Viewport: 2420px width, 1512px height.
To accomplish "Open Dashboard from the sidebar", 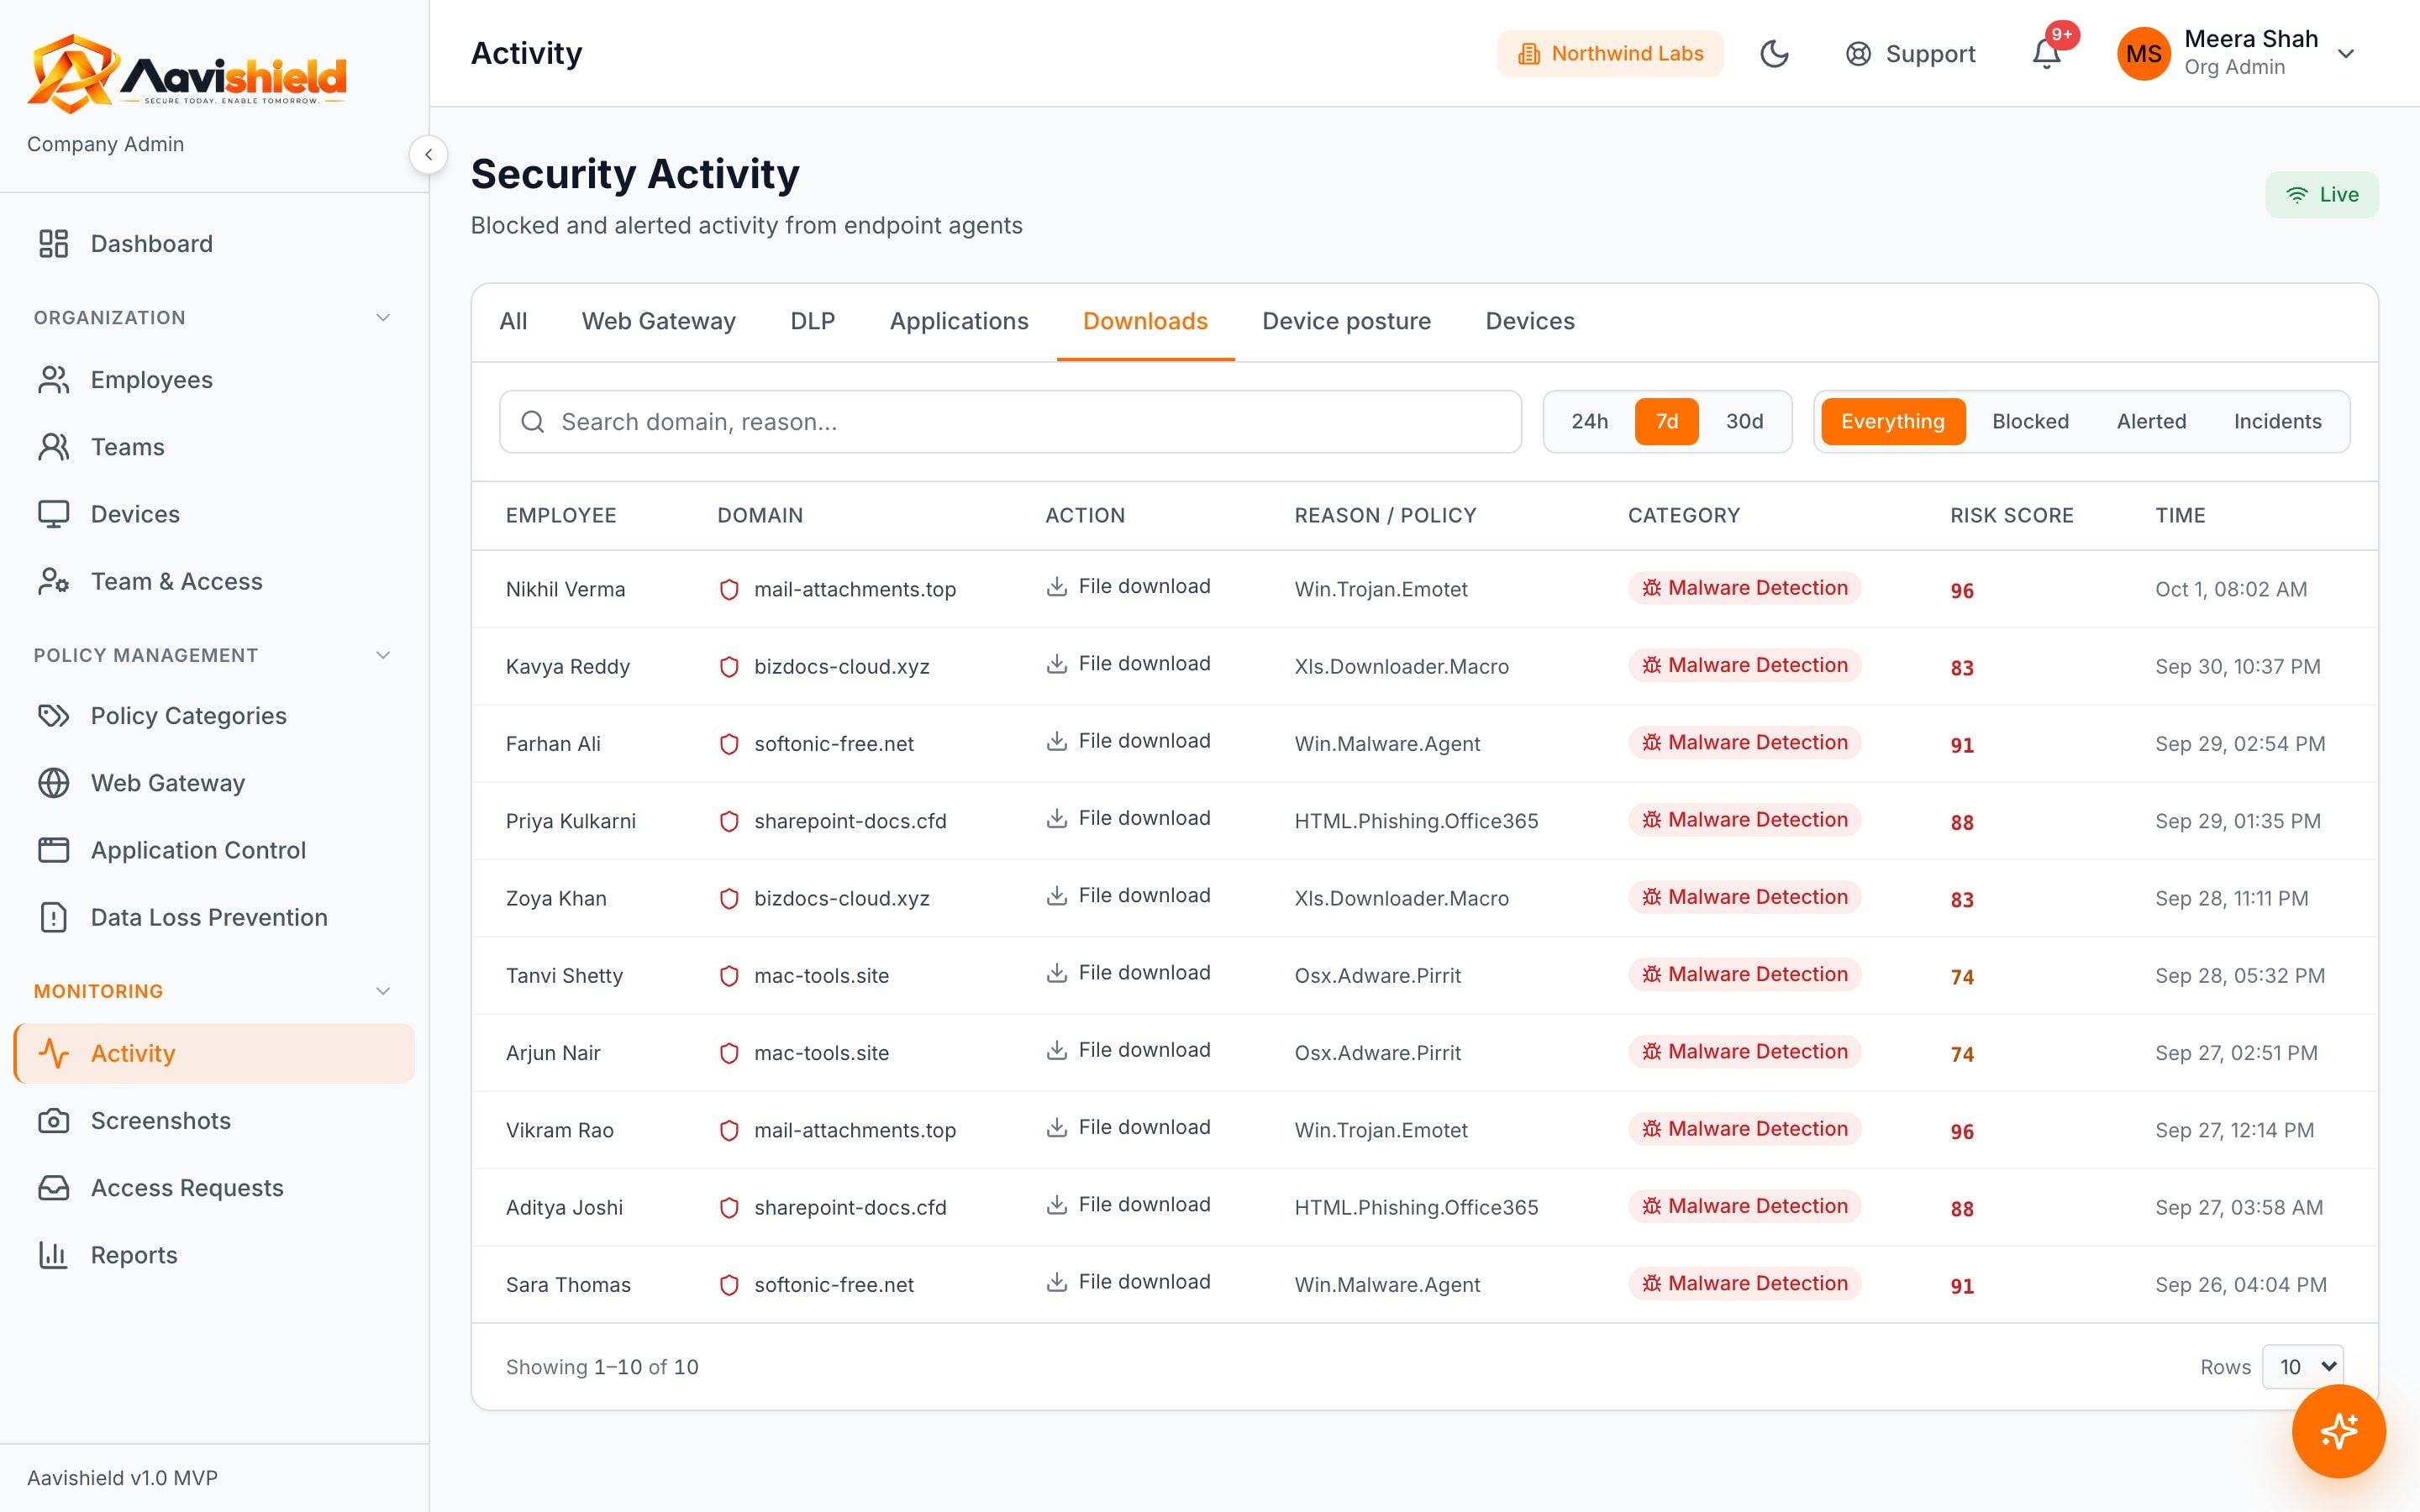I will pos(214,244).
